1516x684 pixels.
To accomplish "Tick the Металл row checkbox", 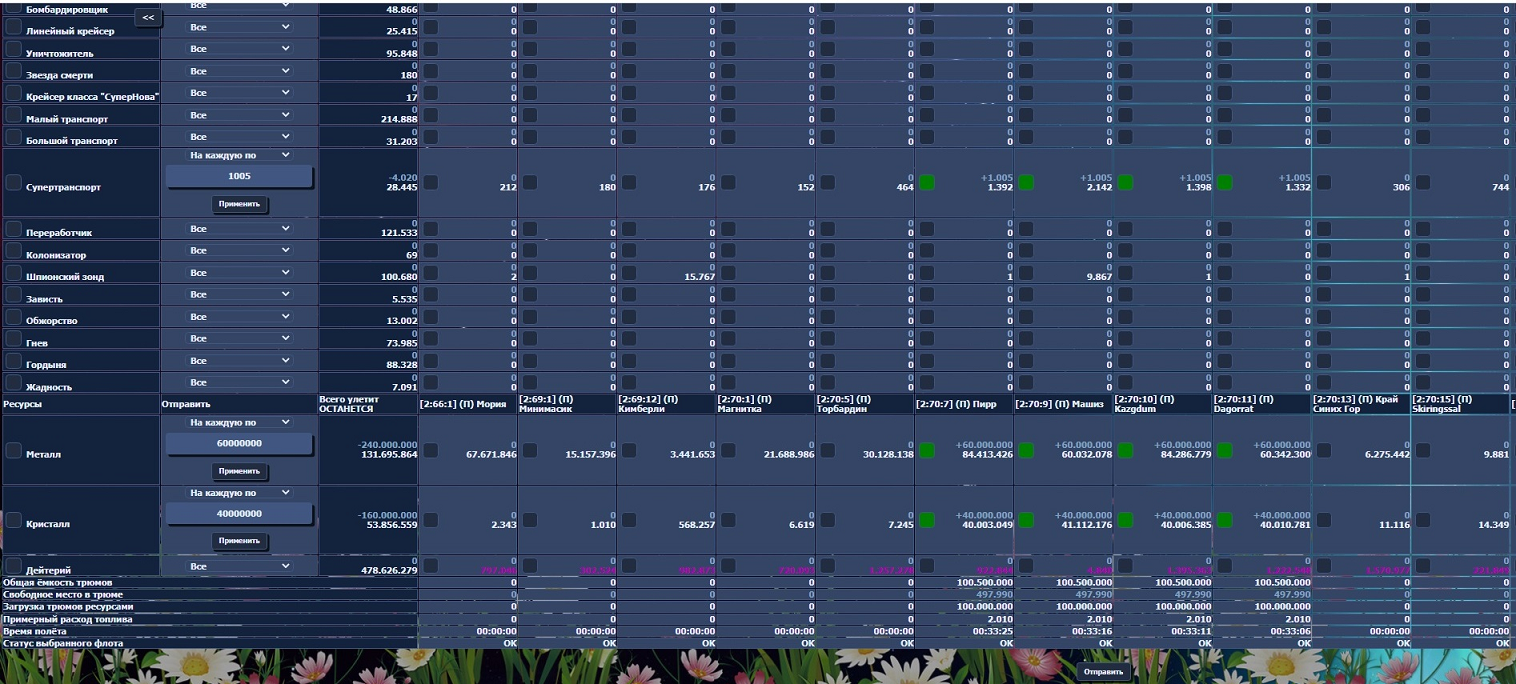I will tap(14, 450).
